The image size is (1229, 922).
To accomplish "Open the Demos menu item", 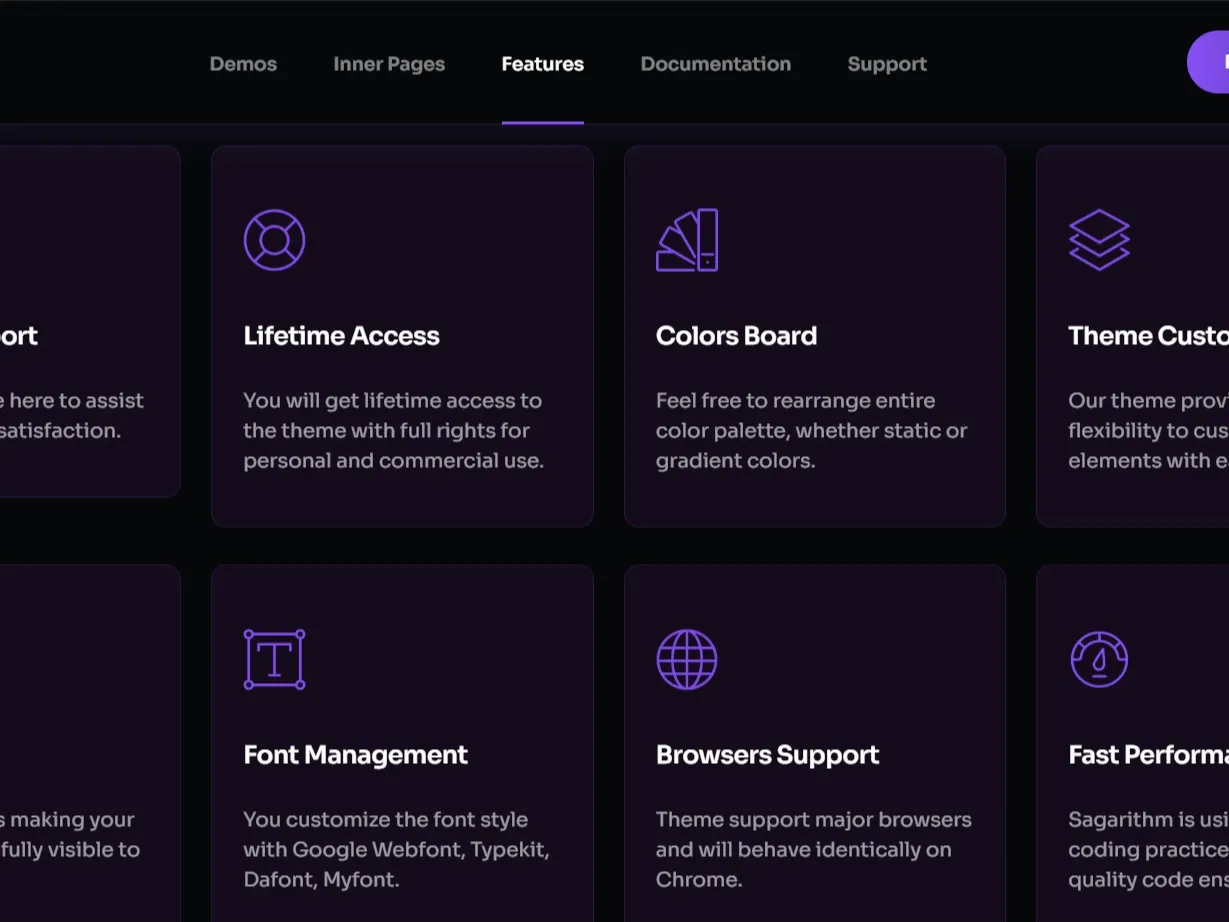I will [x=243, y=64].
